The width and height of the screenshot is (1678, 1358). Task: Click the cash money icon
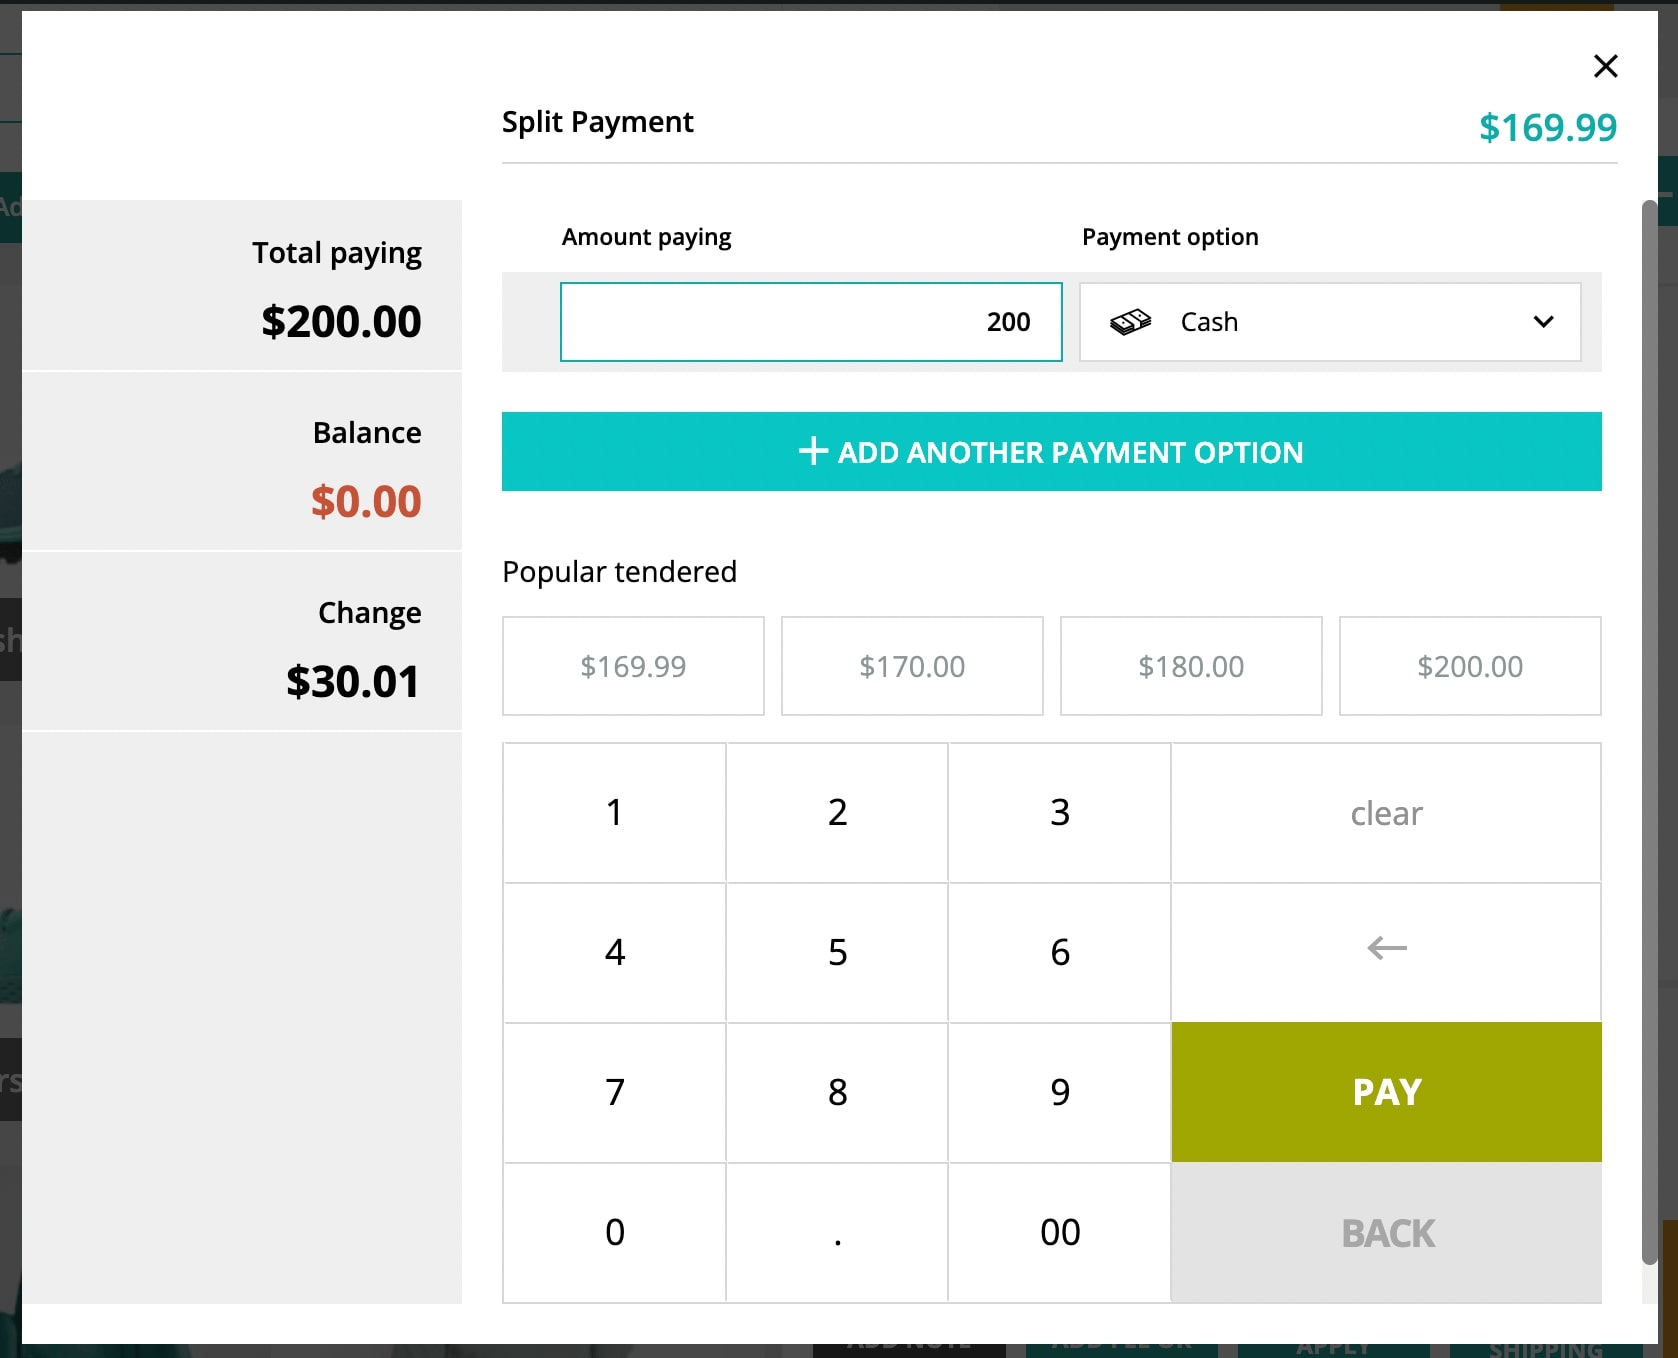tap(1131, 322)
